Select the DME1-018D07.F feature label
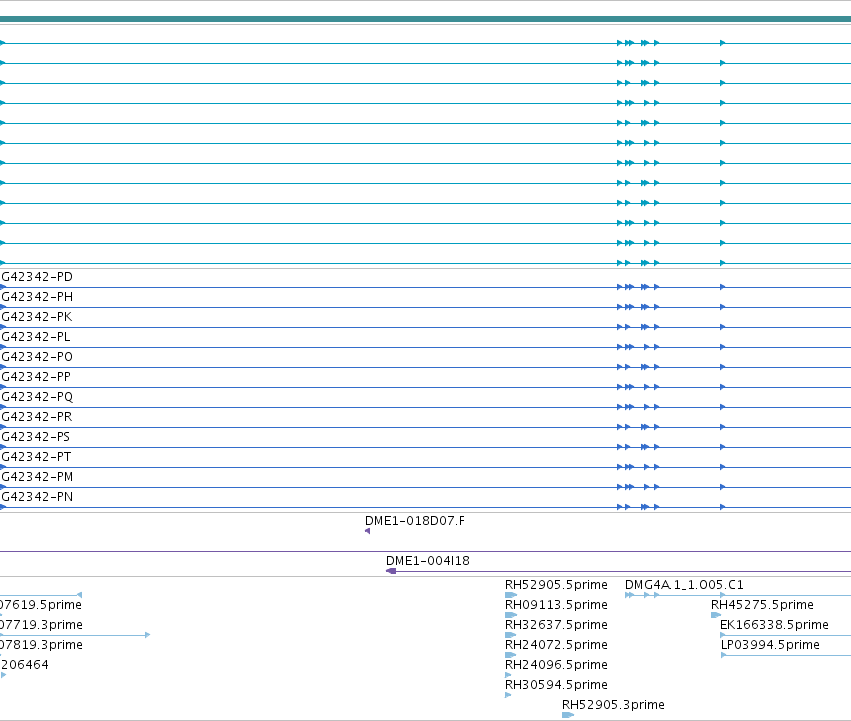The height and width of the screenshot is (721, 851). click(x=415, y=521)
